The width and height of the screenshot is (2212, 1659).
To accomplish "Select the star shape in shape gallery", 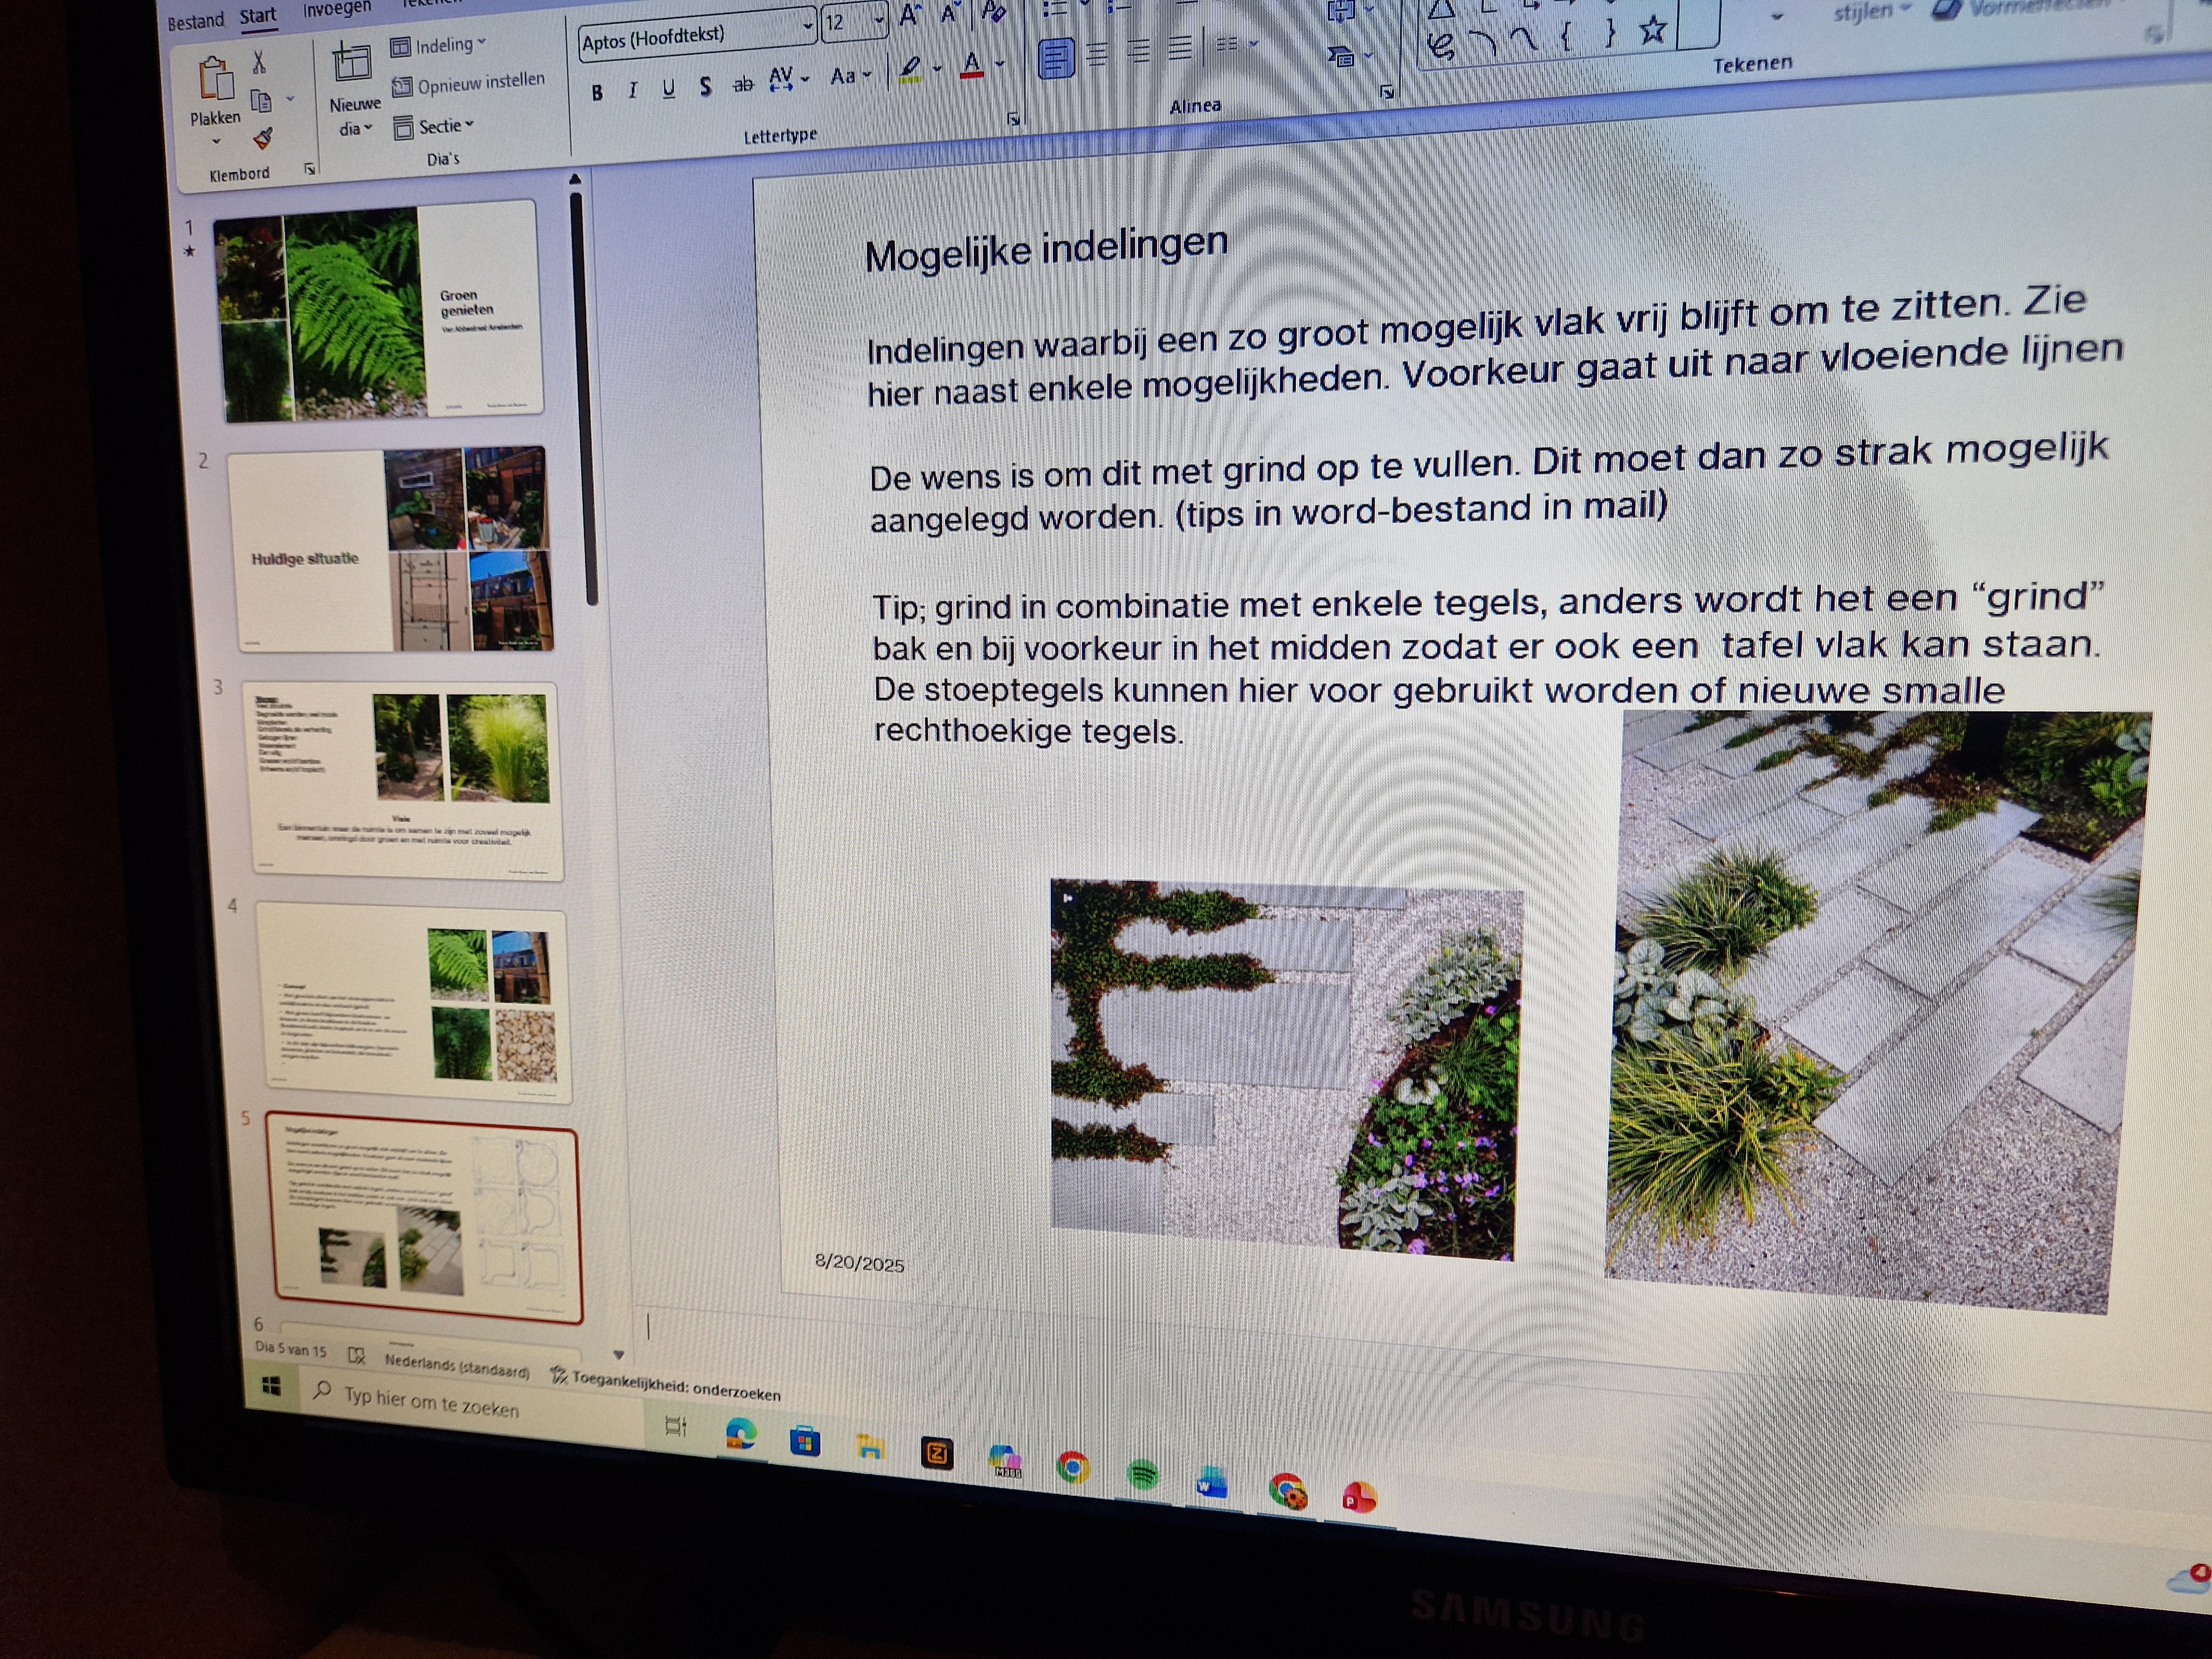I will coord(1652,31).
